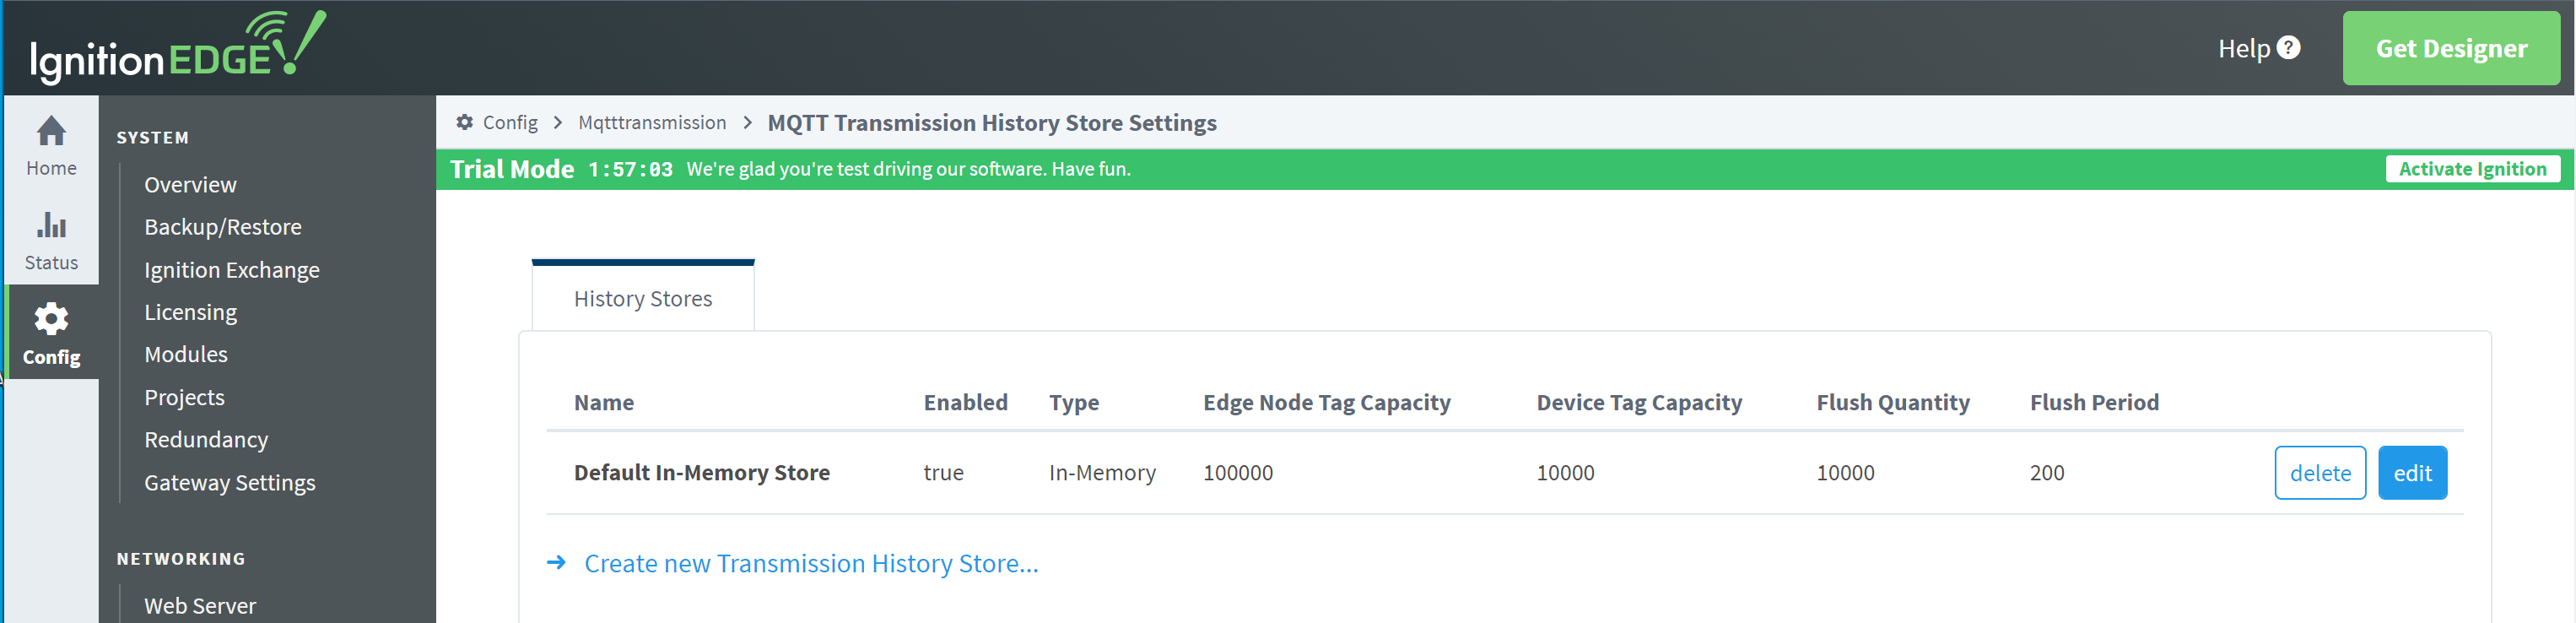Image resolution: width=2576 pixels, height=623 pixels.
Task: Open Web Server under Networking
Action: (x=200, y=605)
